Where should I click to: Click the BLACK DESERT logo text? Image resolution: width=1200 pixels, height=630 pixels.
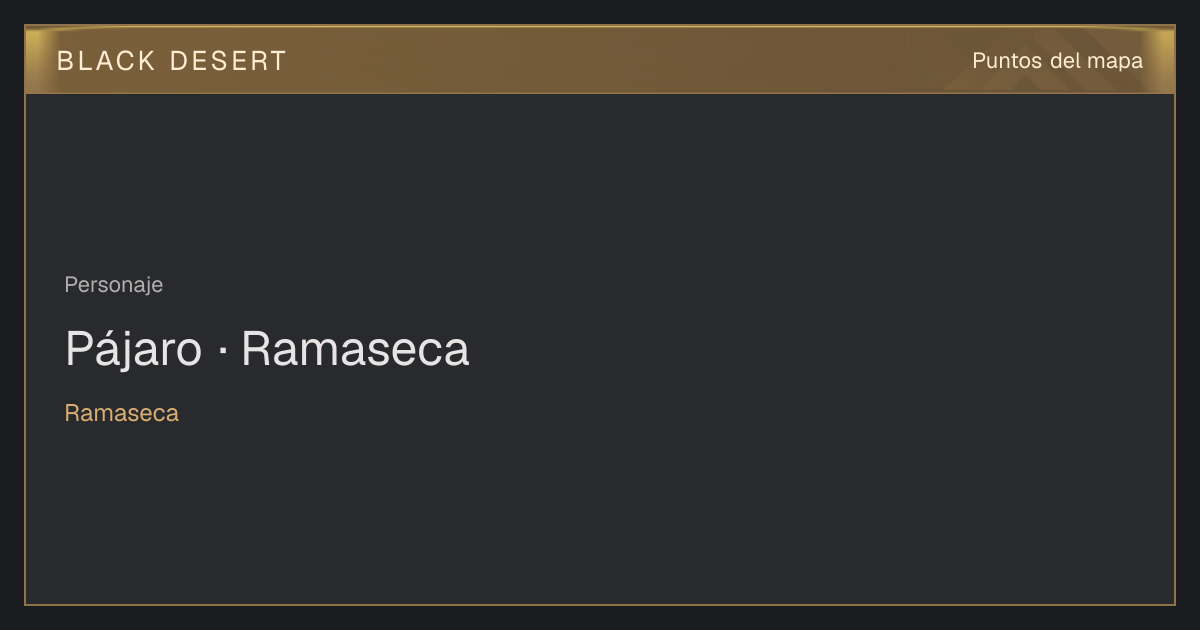[x=172, y=61]
